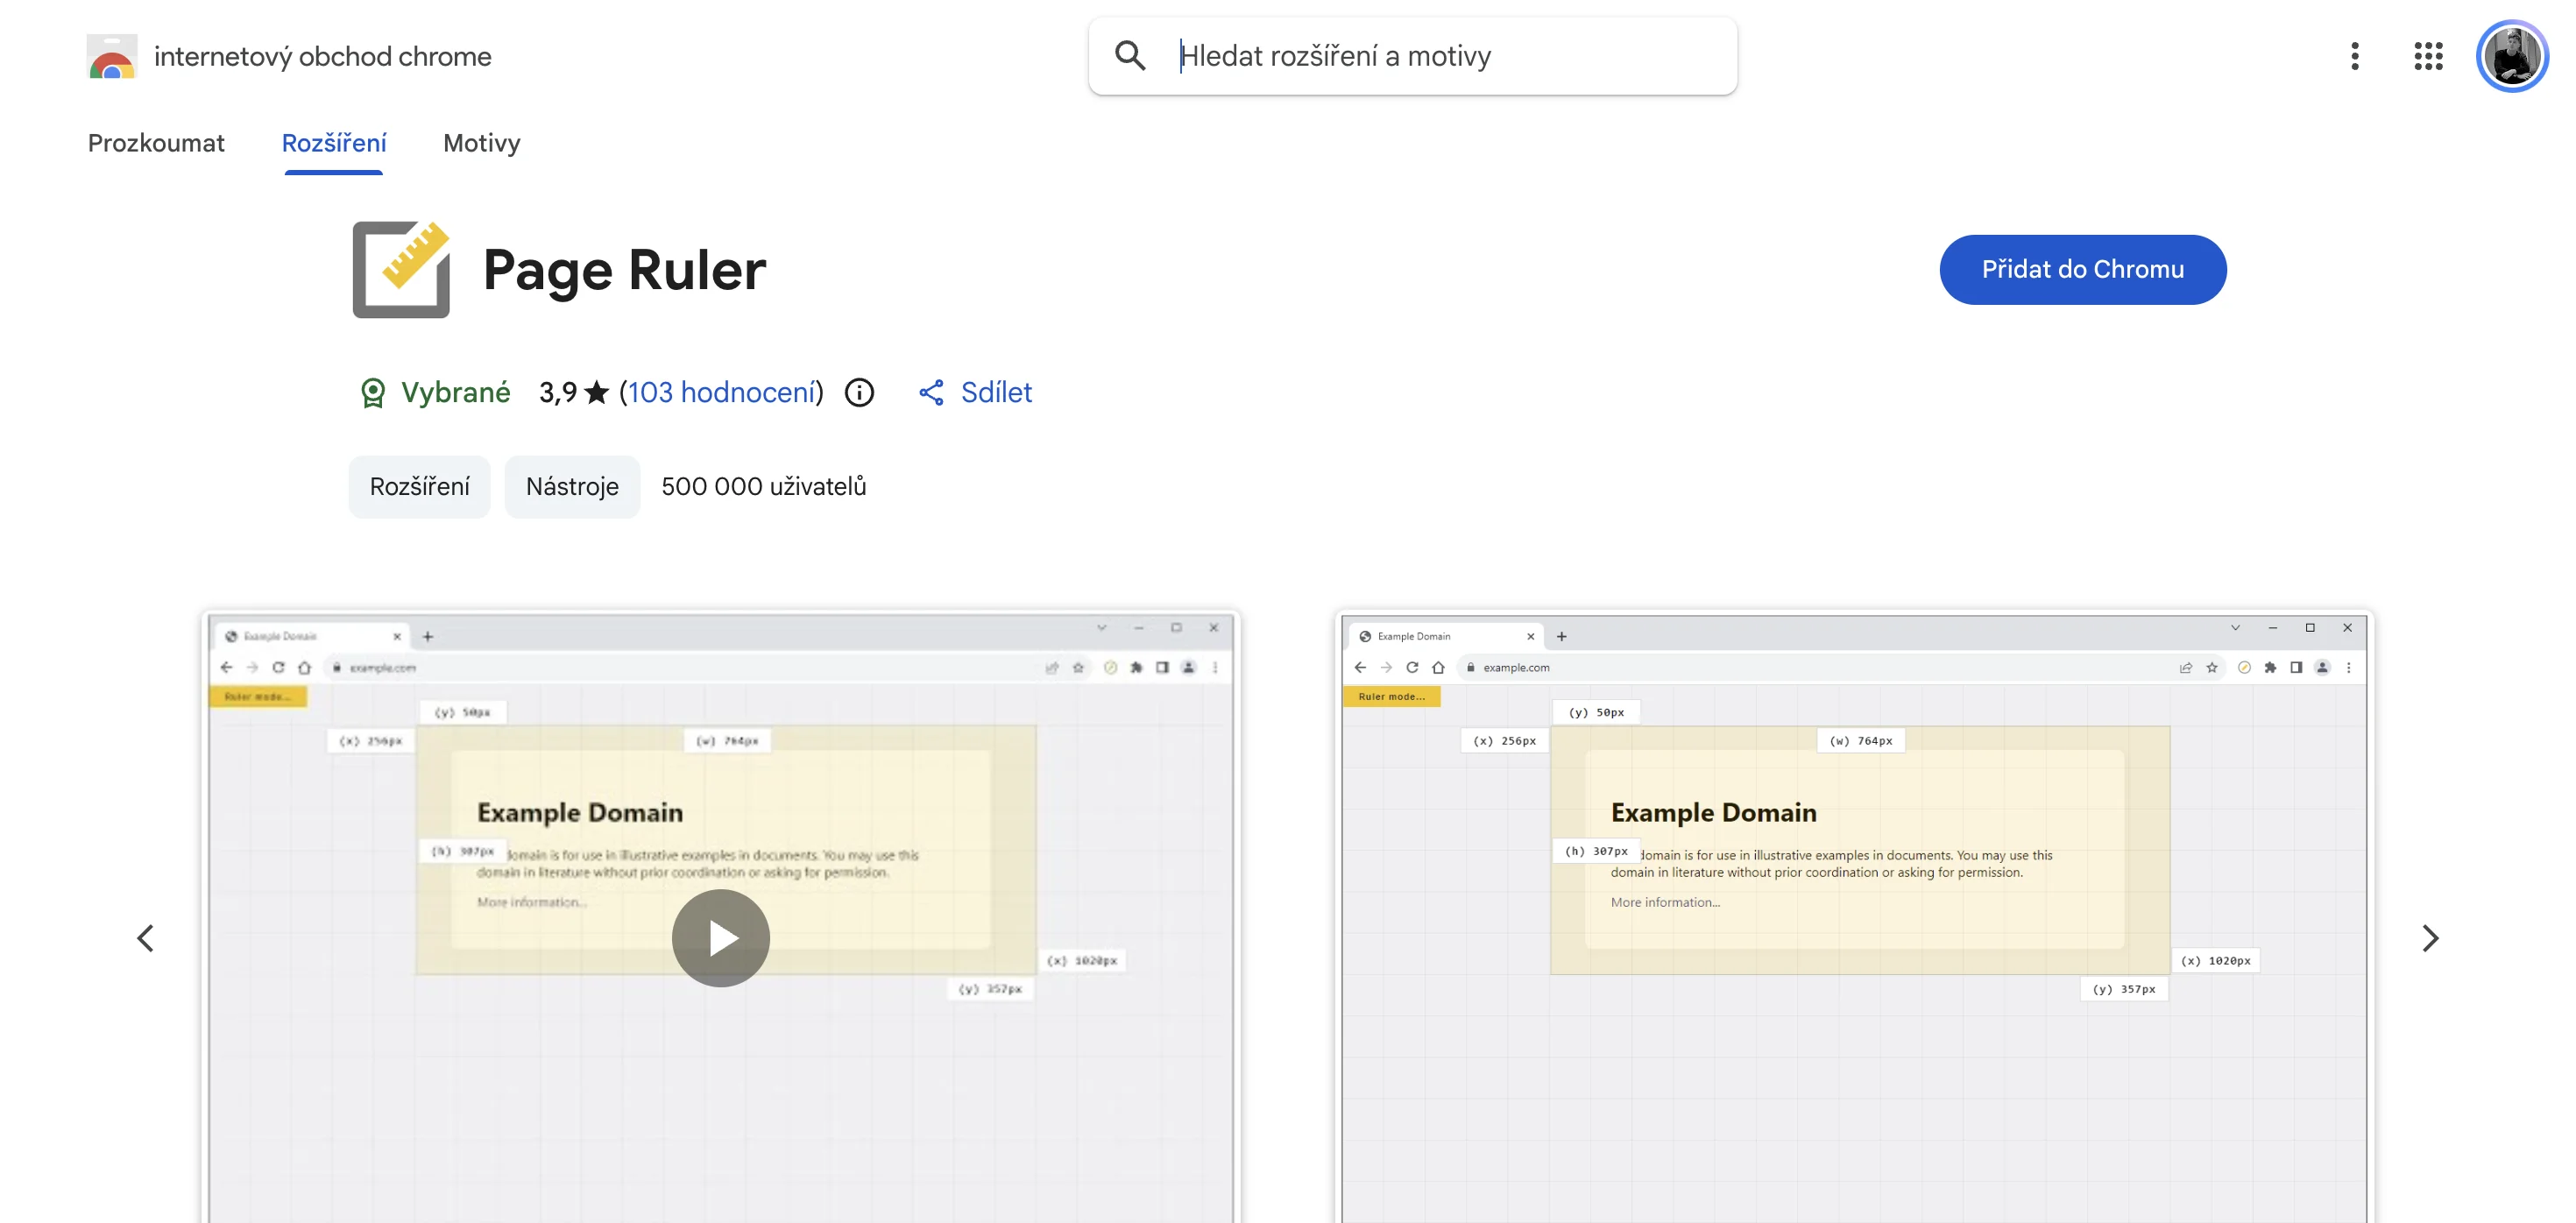Image resolution: width=2576 pixels, height=1223 pixels.
Task: Play the Page Ruler preview video
Action: (x=720, y=938)
